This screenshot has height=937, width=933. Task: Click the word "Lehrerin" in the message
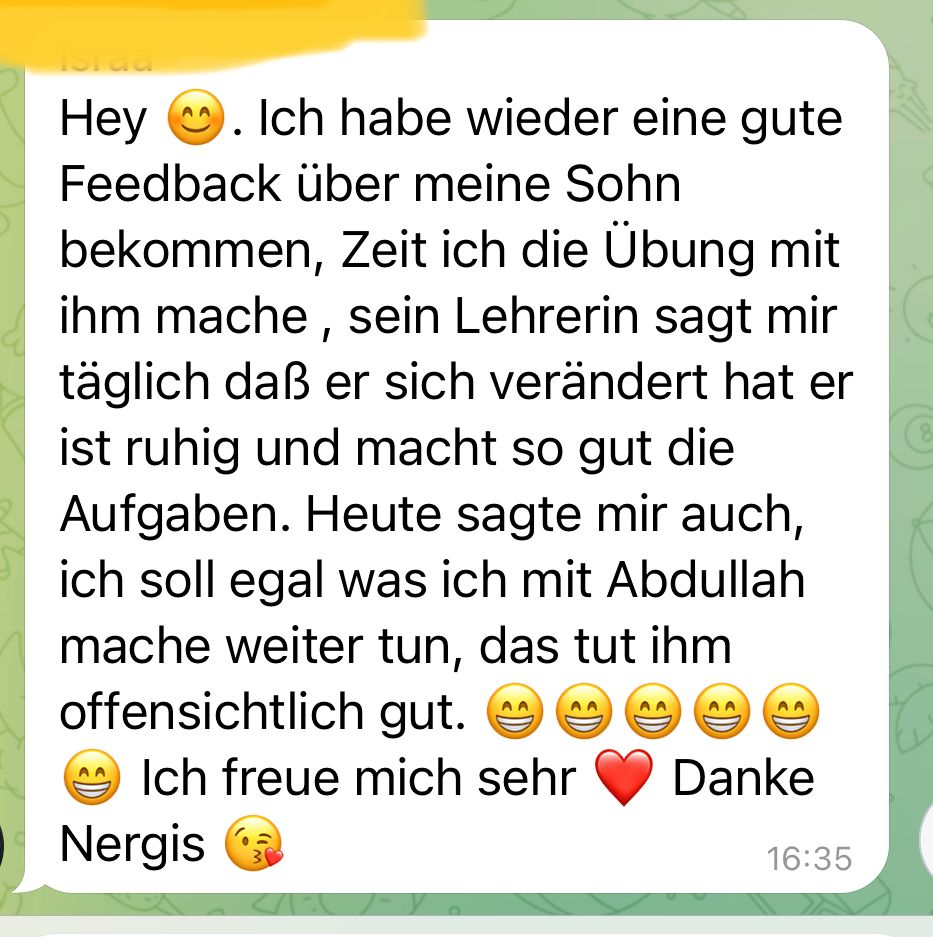(547, 316)
